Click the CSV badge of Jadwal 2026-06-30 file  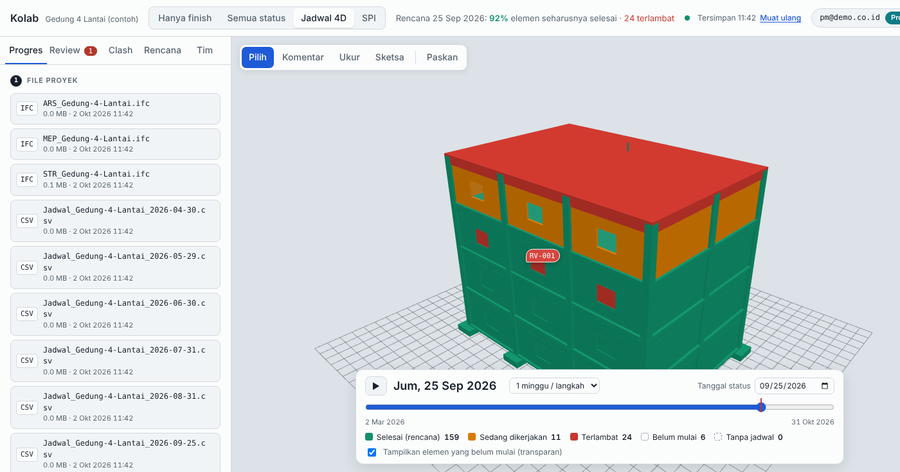click(27, 314)
